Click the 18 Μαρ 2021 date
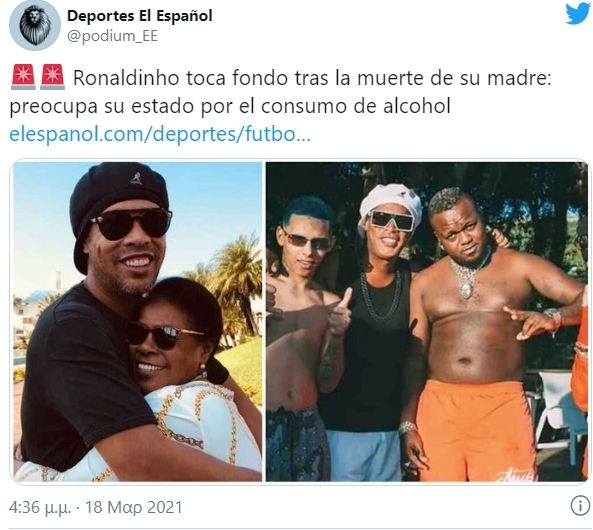The height and width of the screenshot is (530, 593). coord(134,507)
